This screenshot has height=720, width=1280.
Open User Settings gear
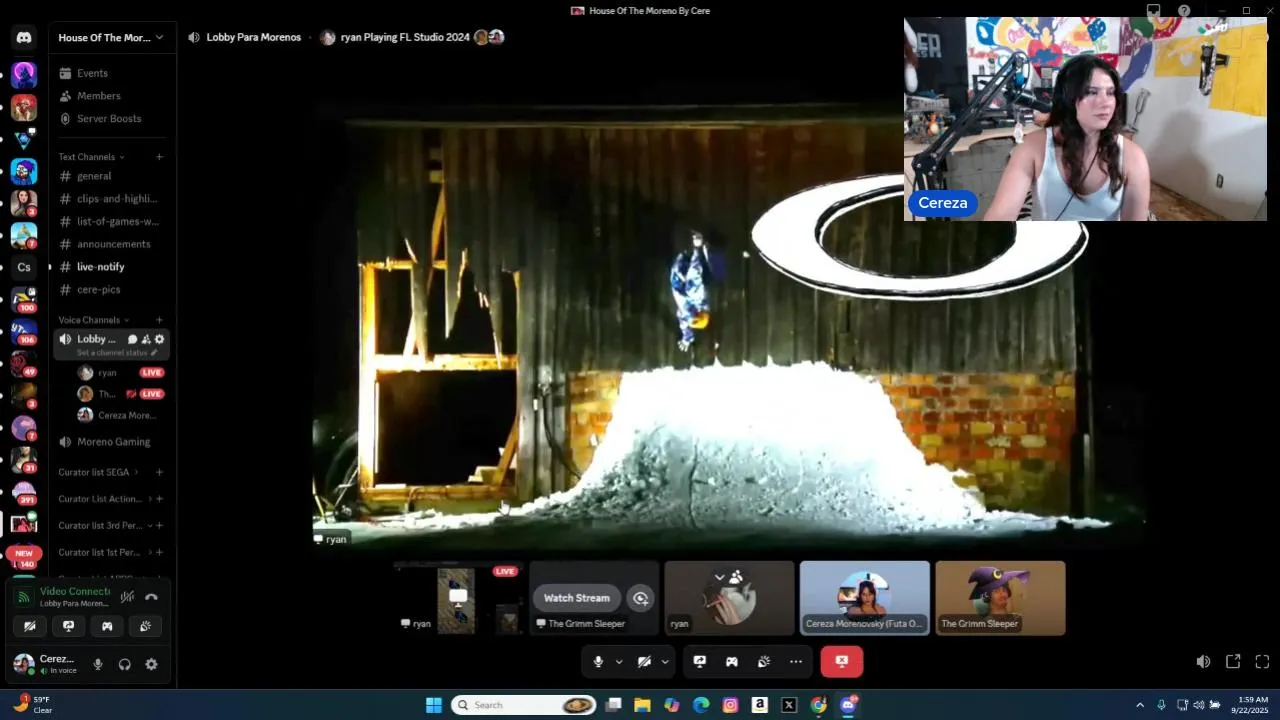click(151, 664)
